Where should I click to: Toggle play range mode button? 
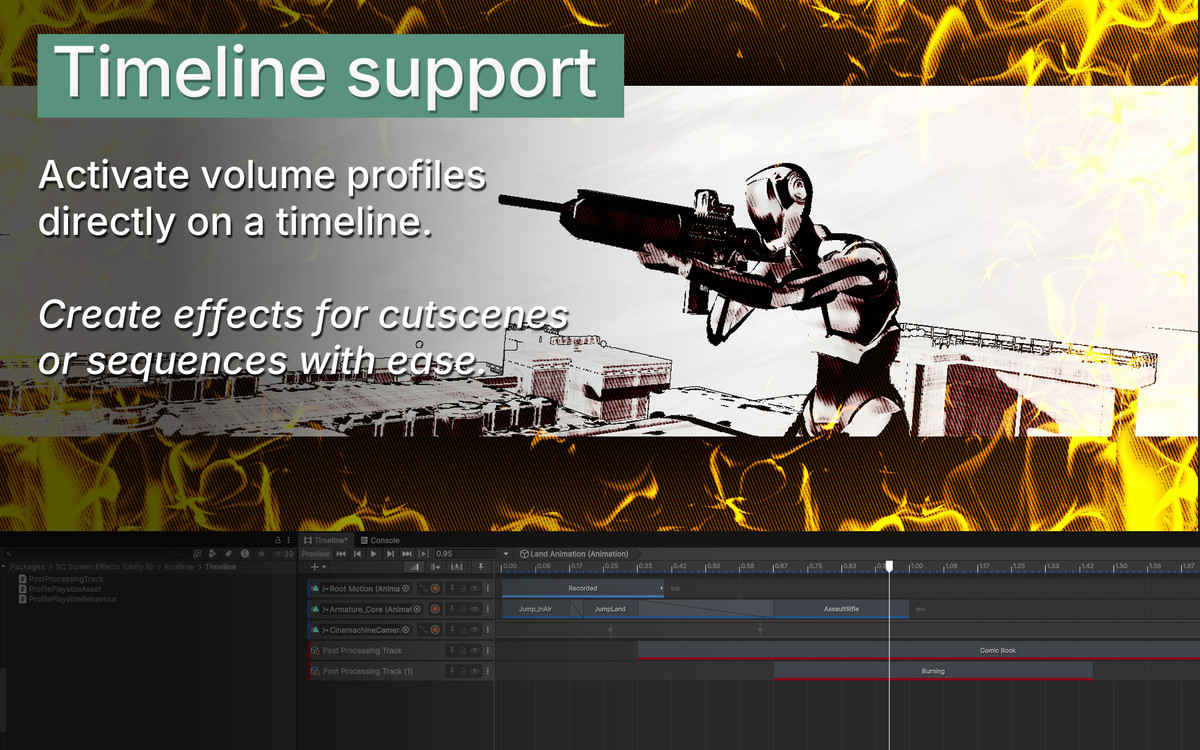(423, 554)
